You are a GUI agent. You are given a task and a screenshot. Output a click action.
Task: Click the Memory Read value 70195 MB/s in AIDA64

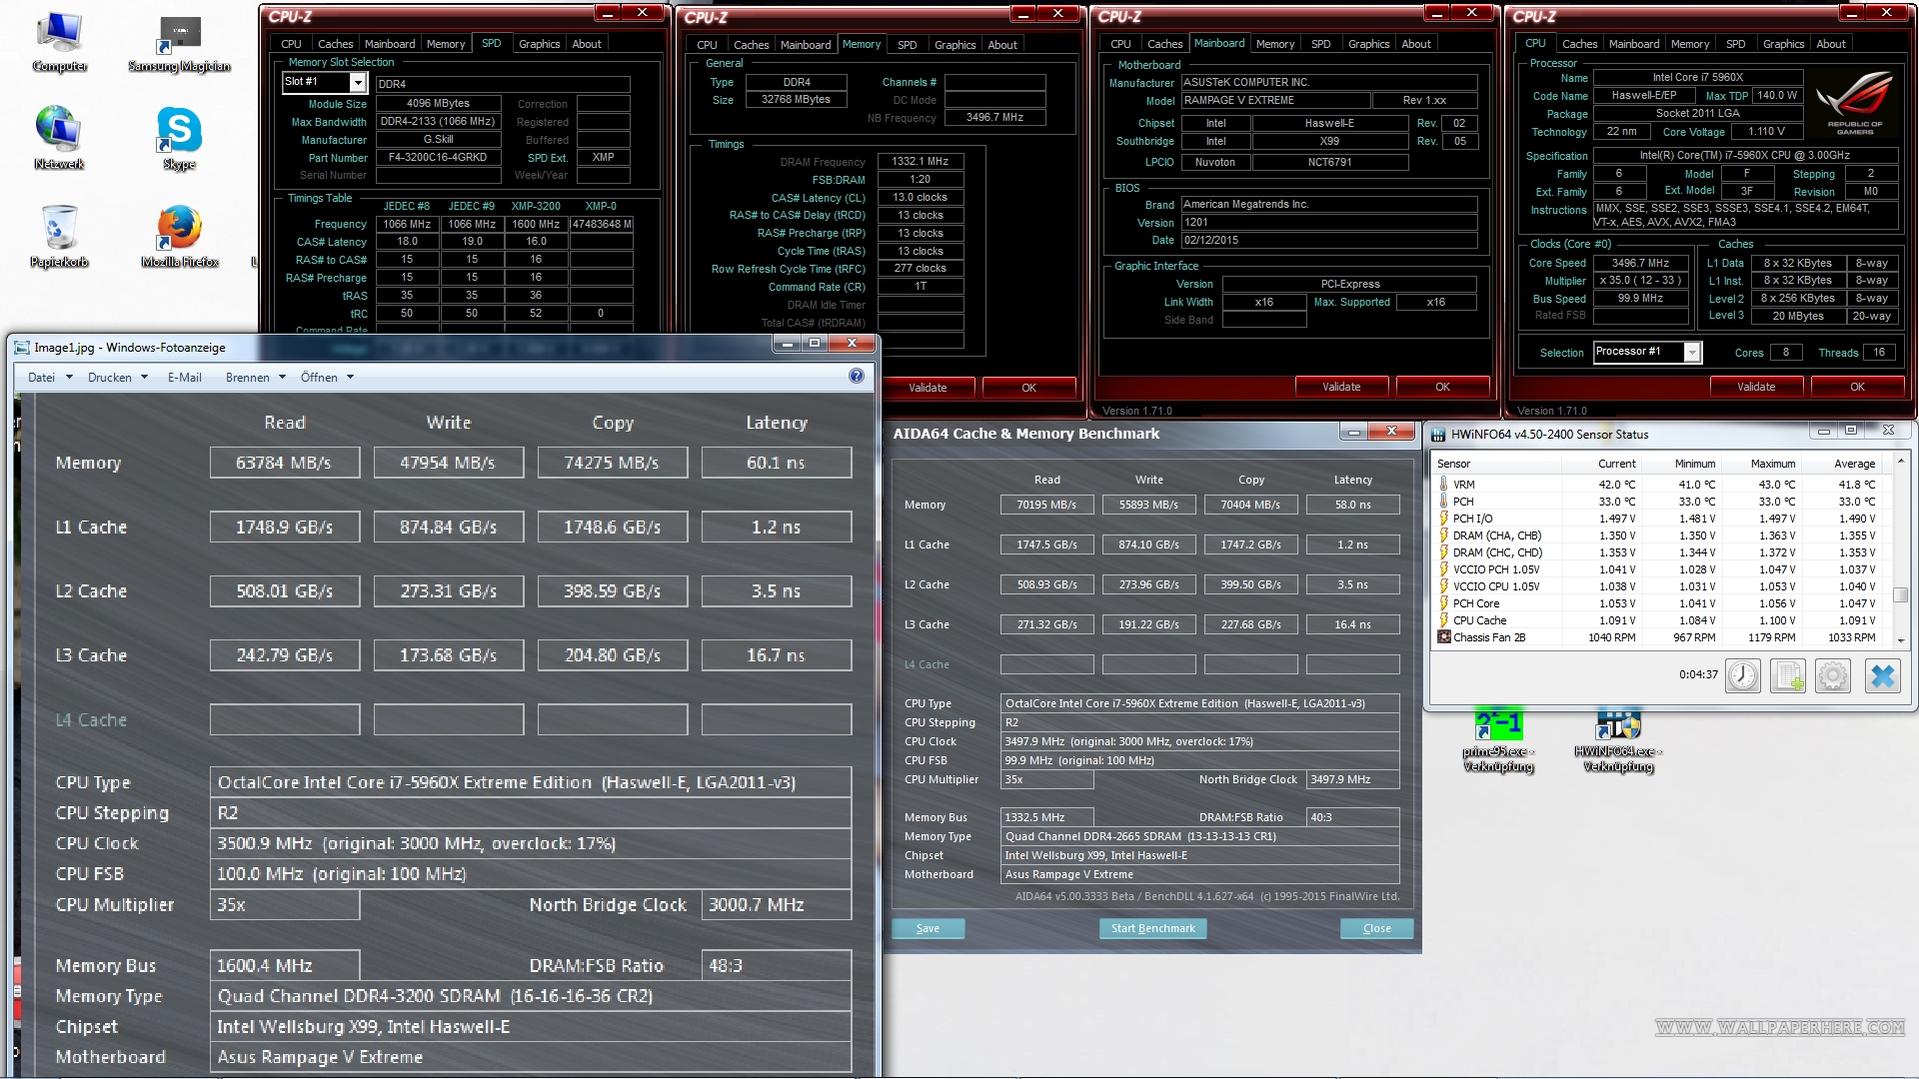(1047, 504)
